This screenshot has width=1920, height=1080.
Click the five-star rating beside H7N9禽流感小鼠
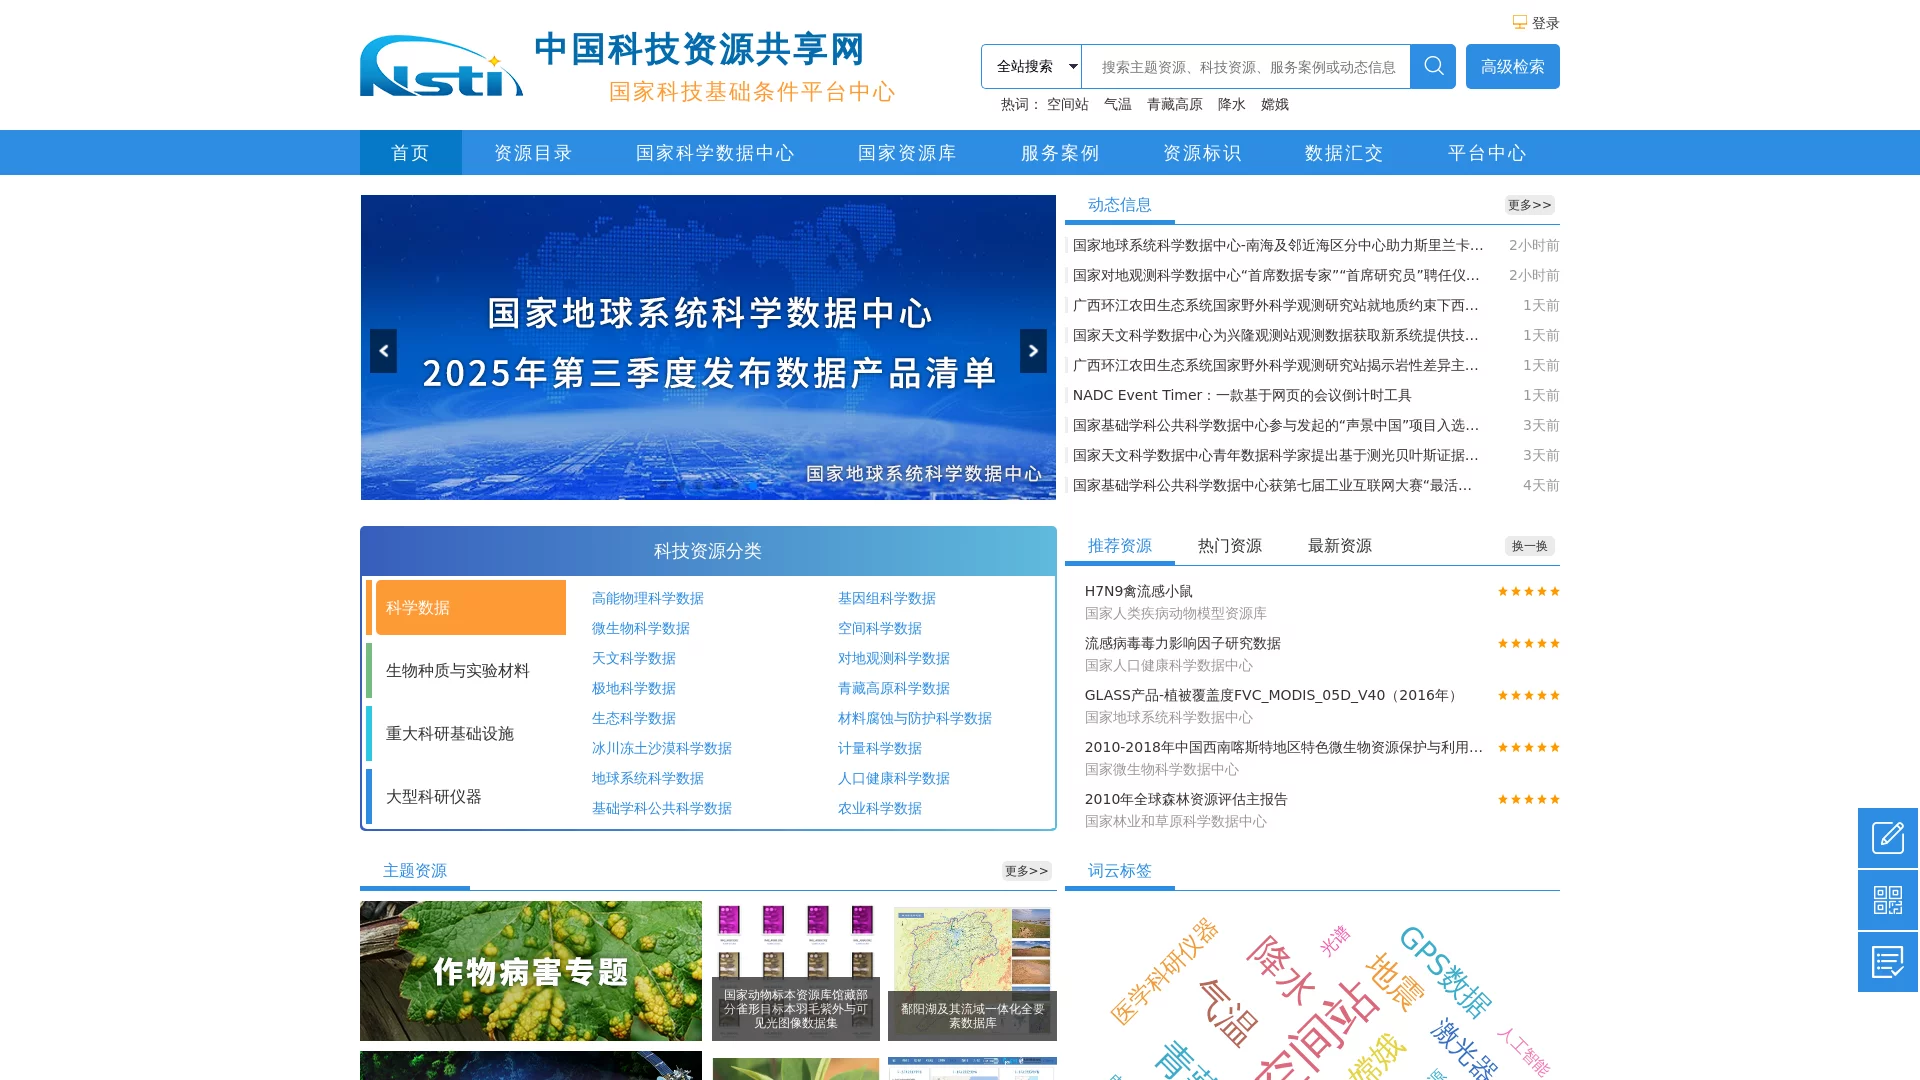(1528, 591)
